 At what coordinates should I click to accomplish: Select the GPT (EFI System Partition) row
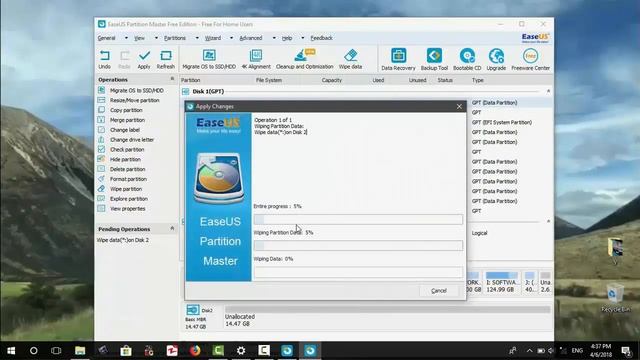[502, 122]
